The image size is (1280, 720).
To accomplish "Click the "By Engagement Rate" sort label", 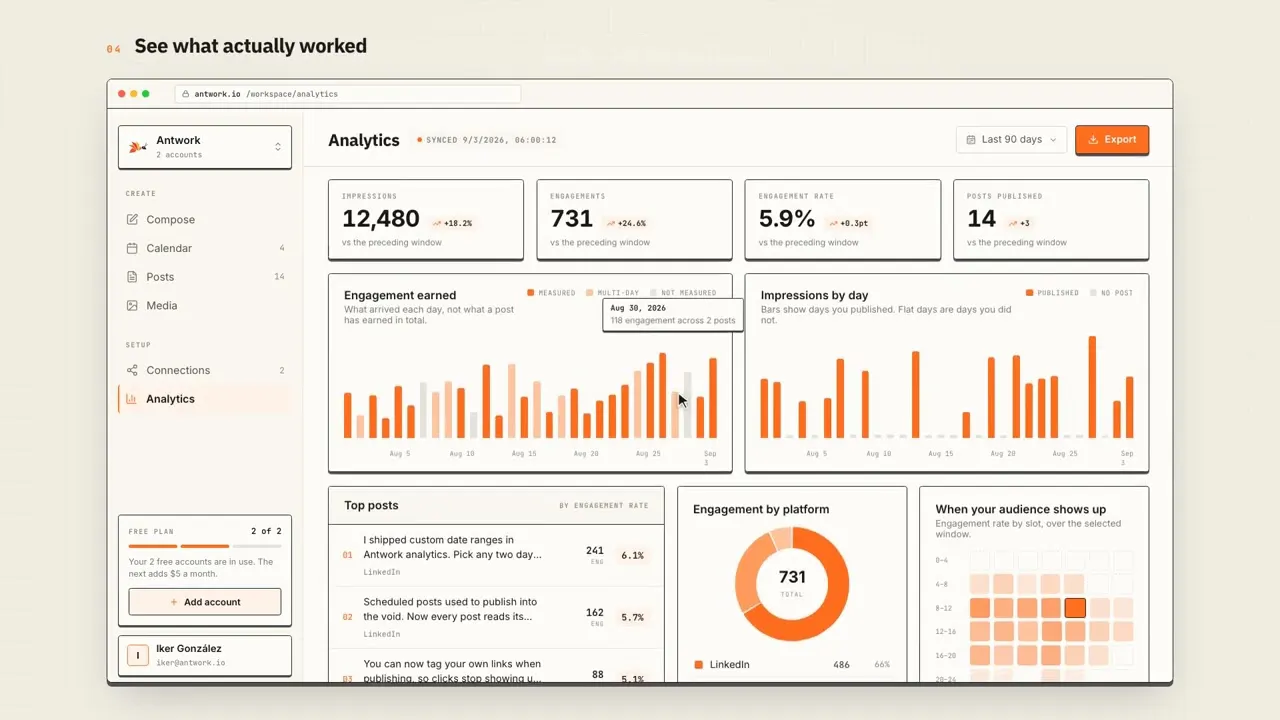I will [604, 506].
